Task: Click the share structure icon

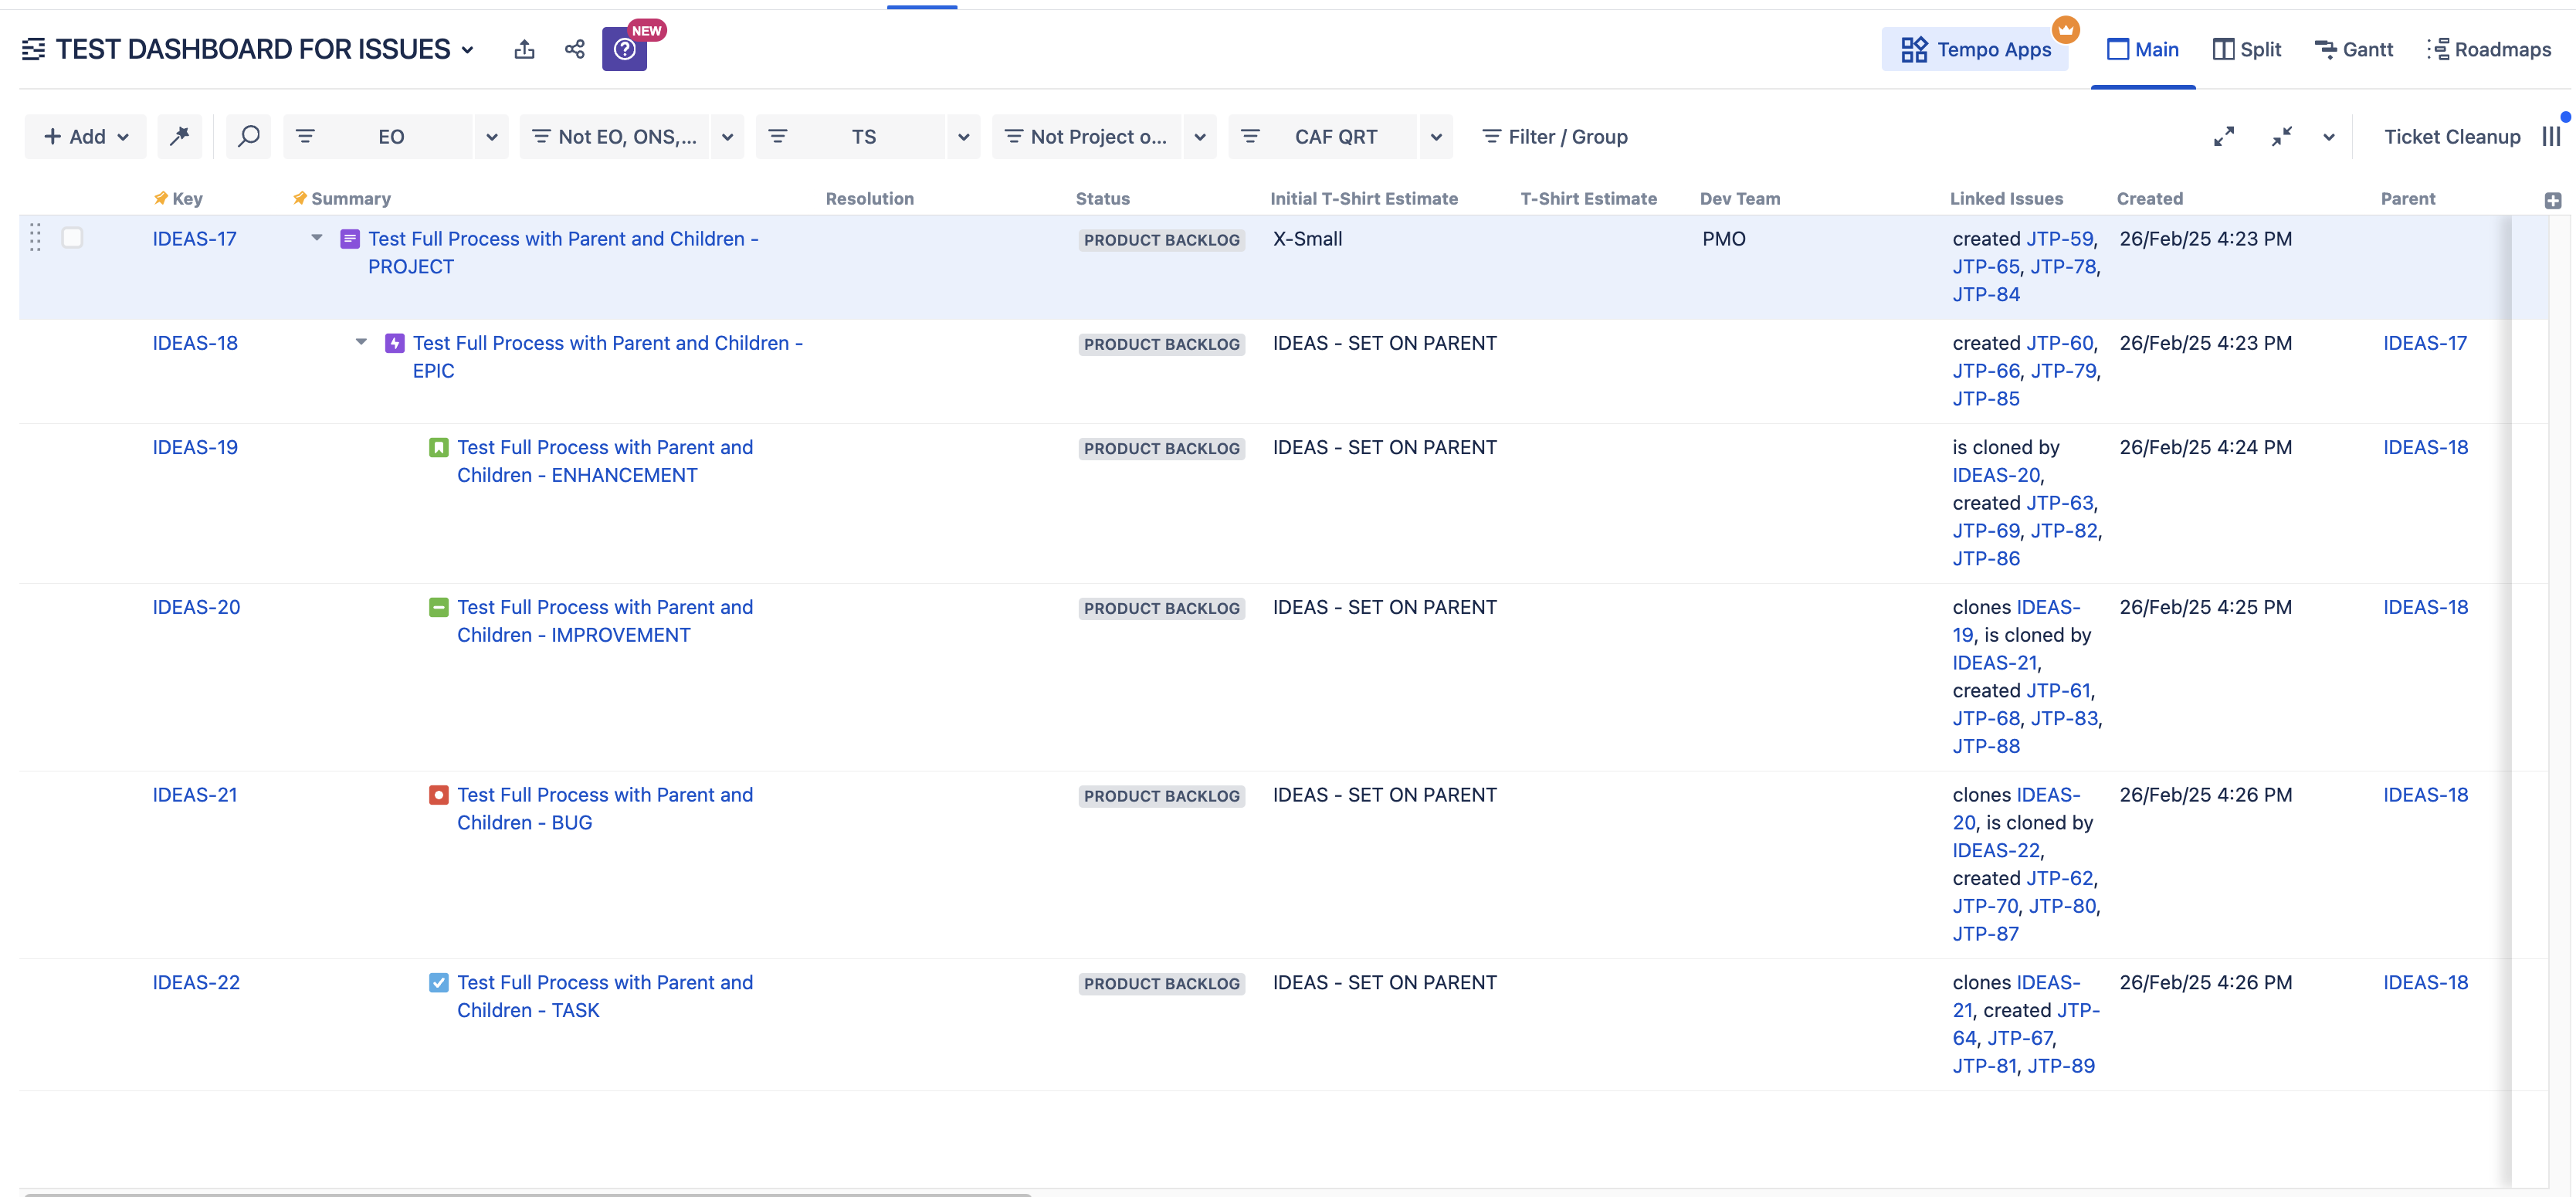Action: [x=574, y=49]
